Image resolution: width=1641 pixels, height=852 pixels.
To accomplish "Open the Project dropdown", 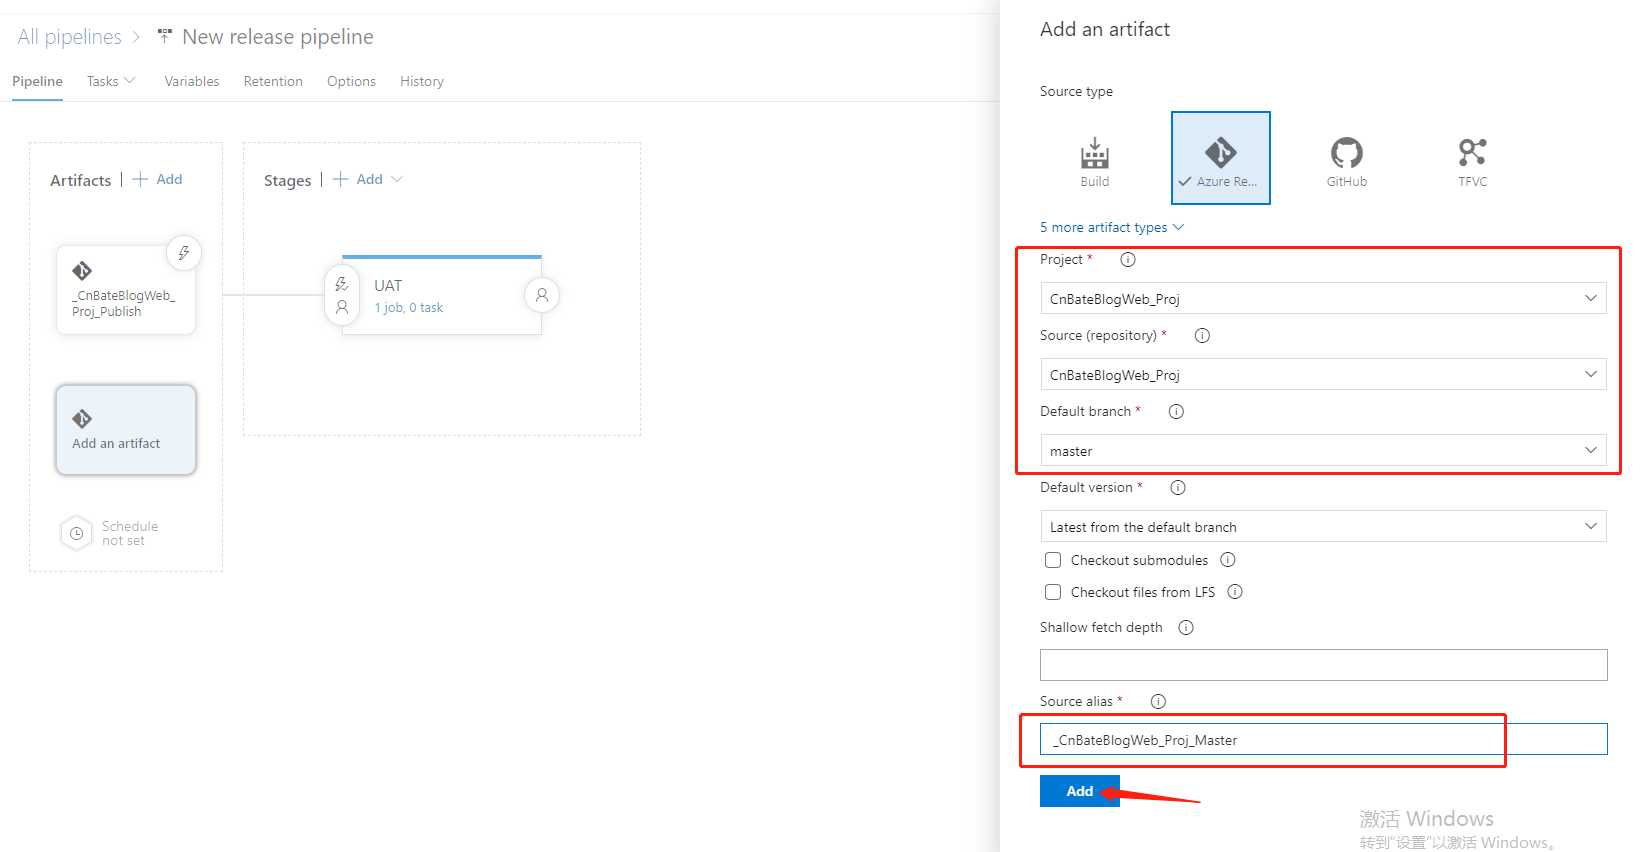I will tap(1323, 298).
